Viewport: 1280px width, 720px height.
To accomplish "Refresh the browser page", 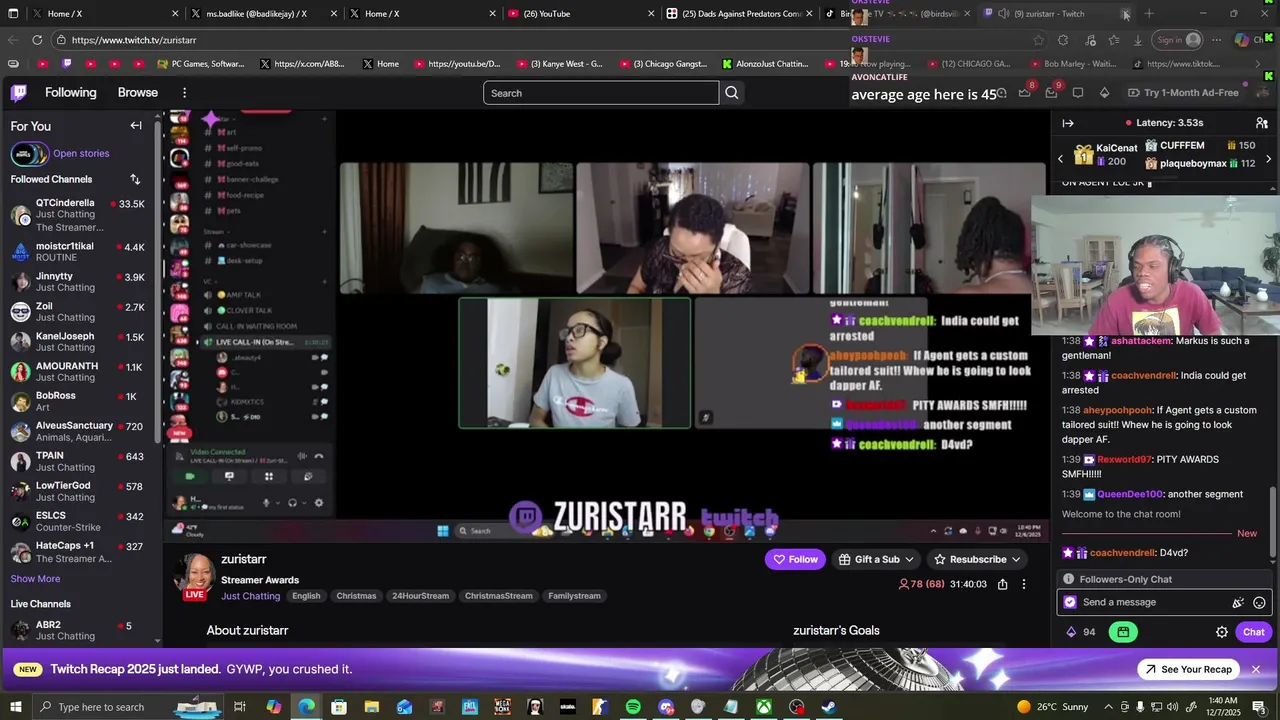I will pos(37,40).
